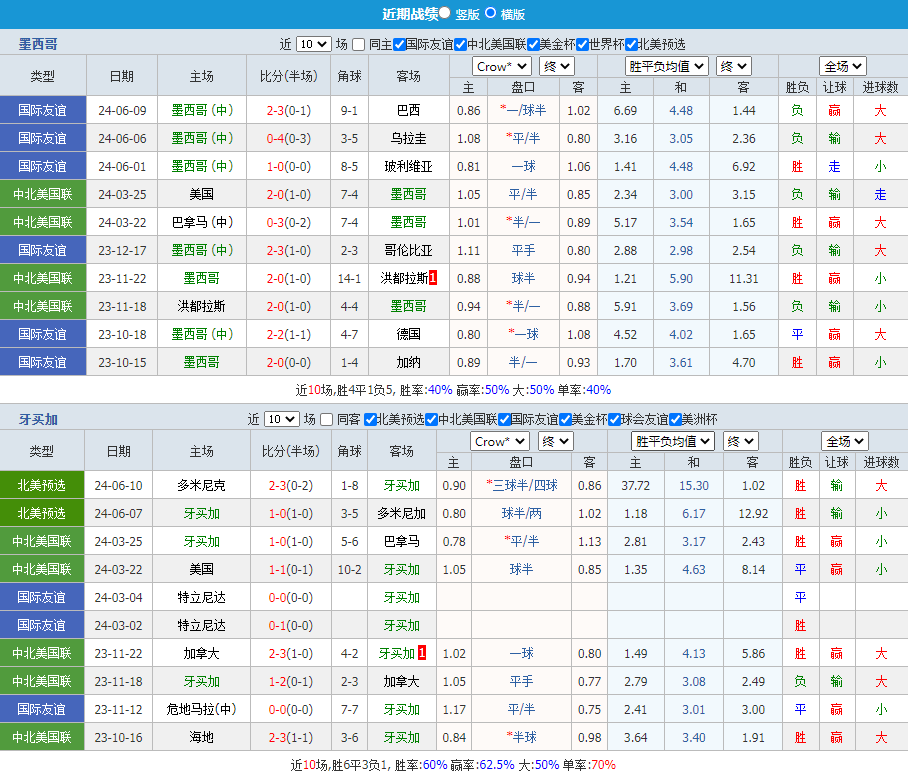Viewport: 908px width, 774px height.
Task: Open the 巴西 team link
Action: pos(408,110)
